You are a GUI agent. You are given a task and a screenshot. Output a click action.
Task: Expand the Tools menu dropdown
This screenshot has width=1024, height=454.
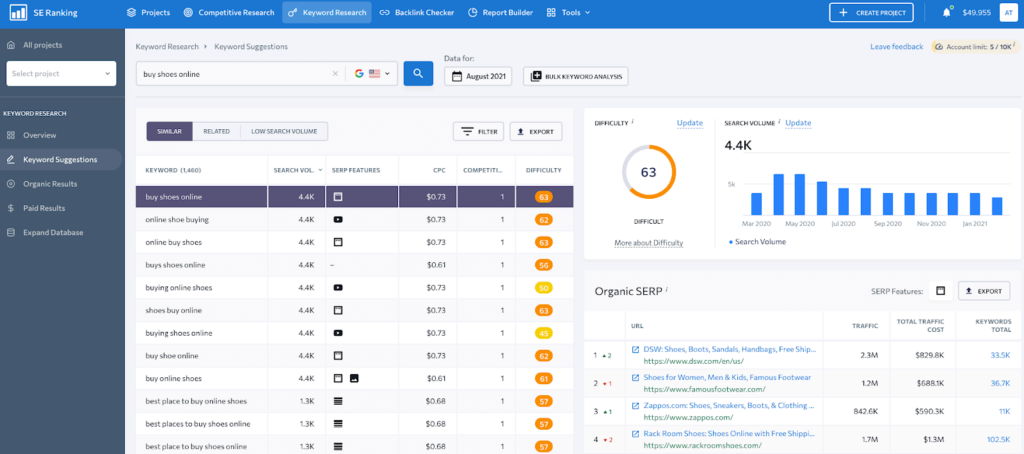pyautogui.click(x=569, y=12)
